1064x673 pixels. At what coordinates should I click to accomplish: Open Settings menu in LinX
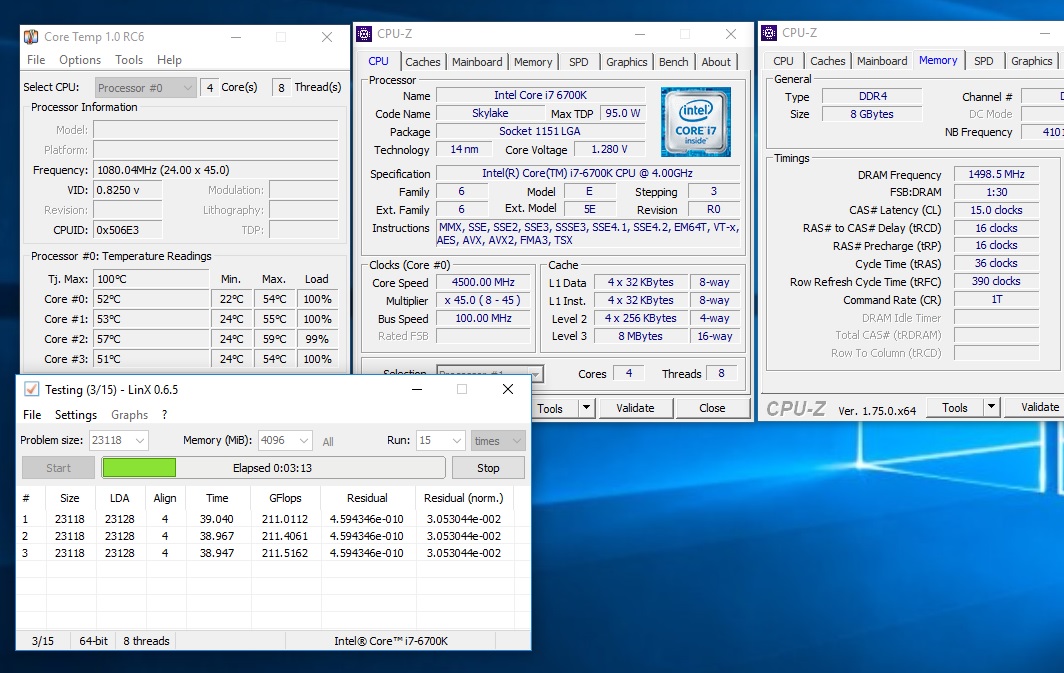pos(75,415)
